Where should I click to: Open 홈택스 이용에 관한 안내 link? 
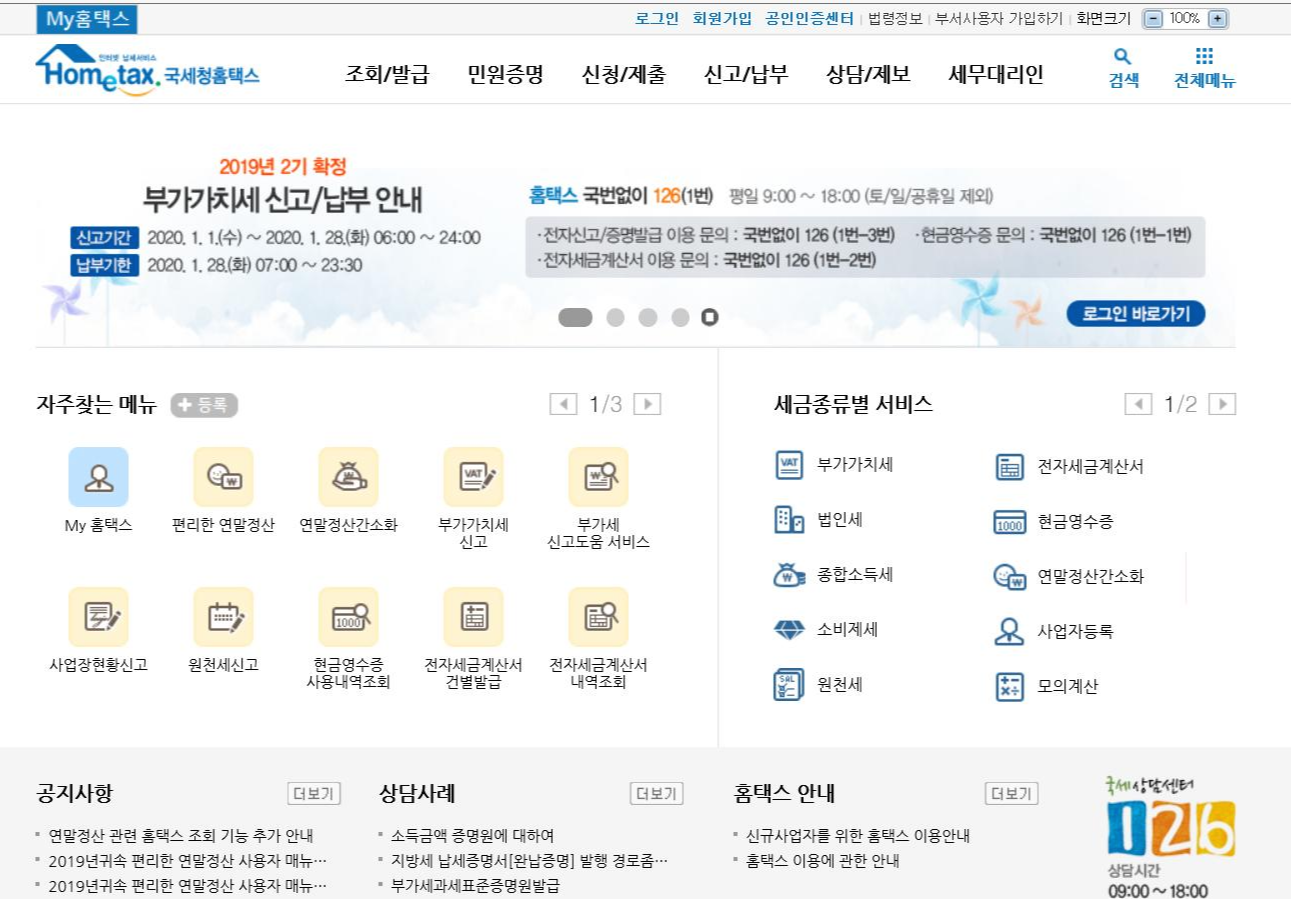822,861
